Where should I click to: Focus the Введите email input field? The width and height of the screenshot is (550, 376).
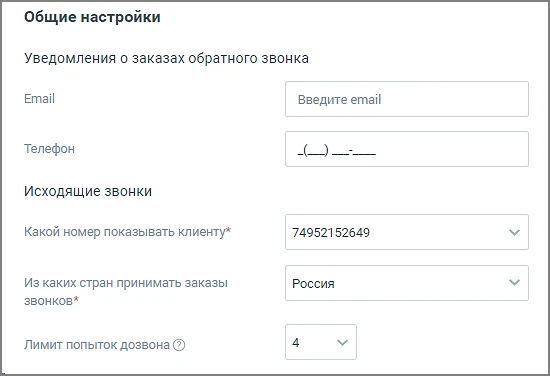coord(407,99)
